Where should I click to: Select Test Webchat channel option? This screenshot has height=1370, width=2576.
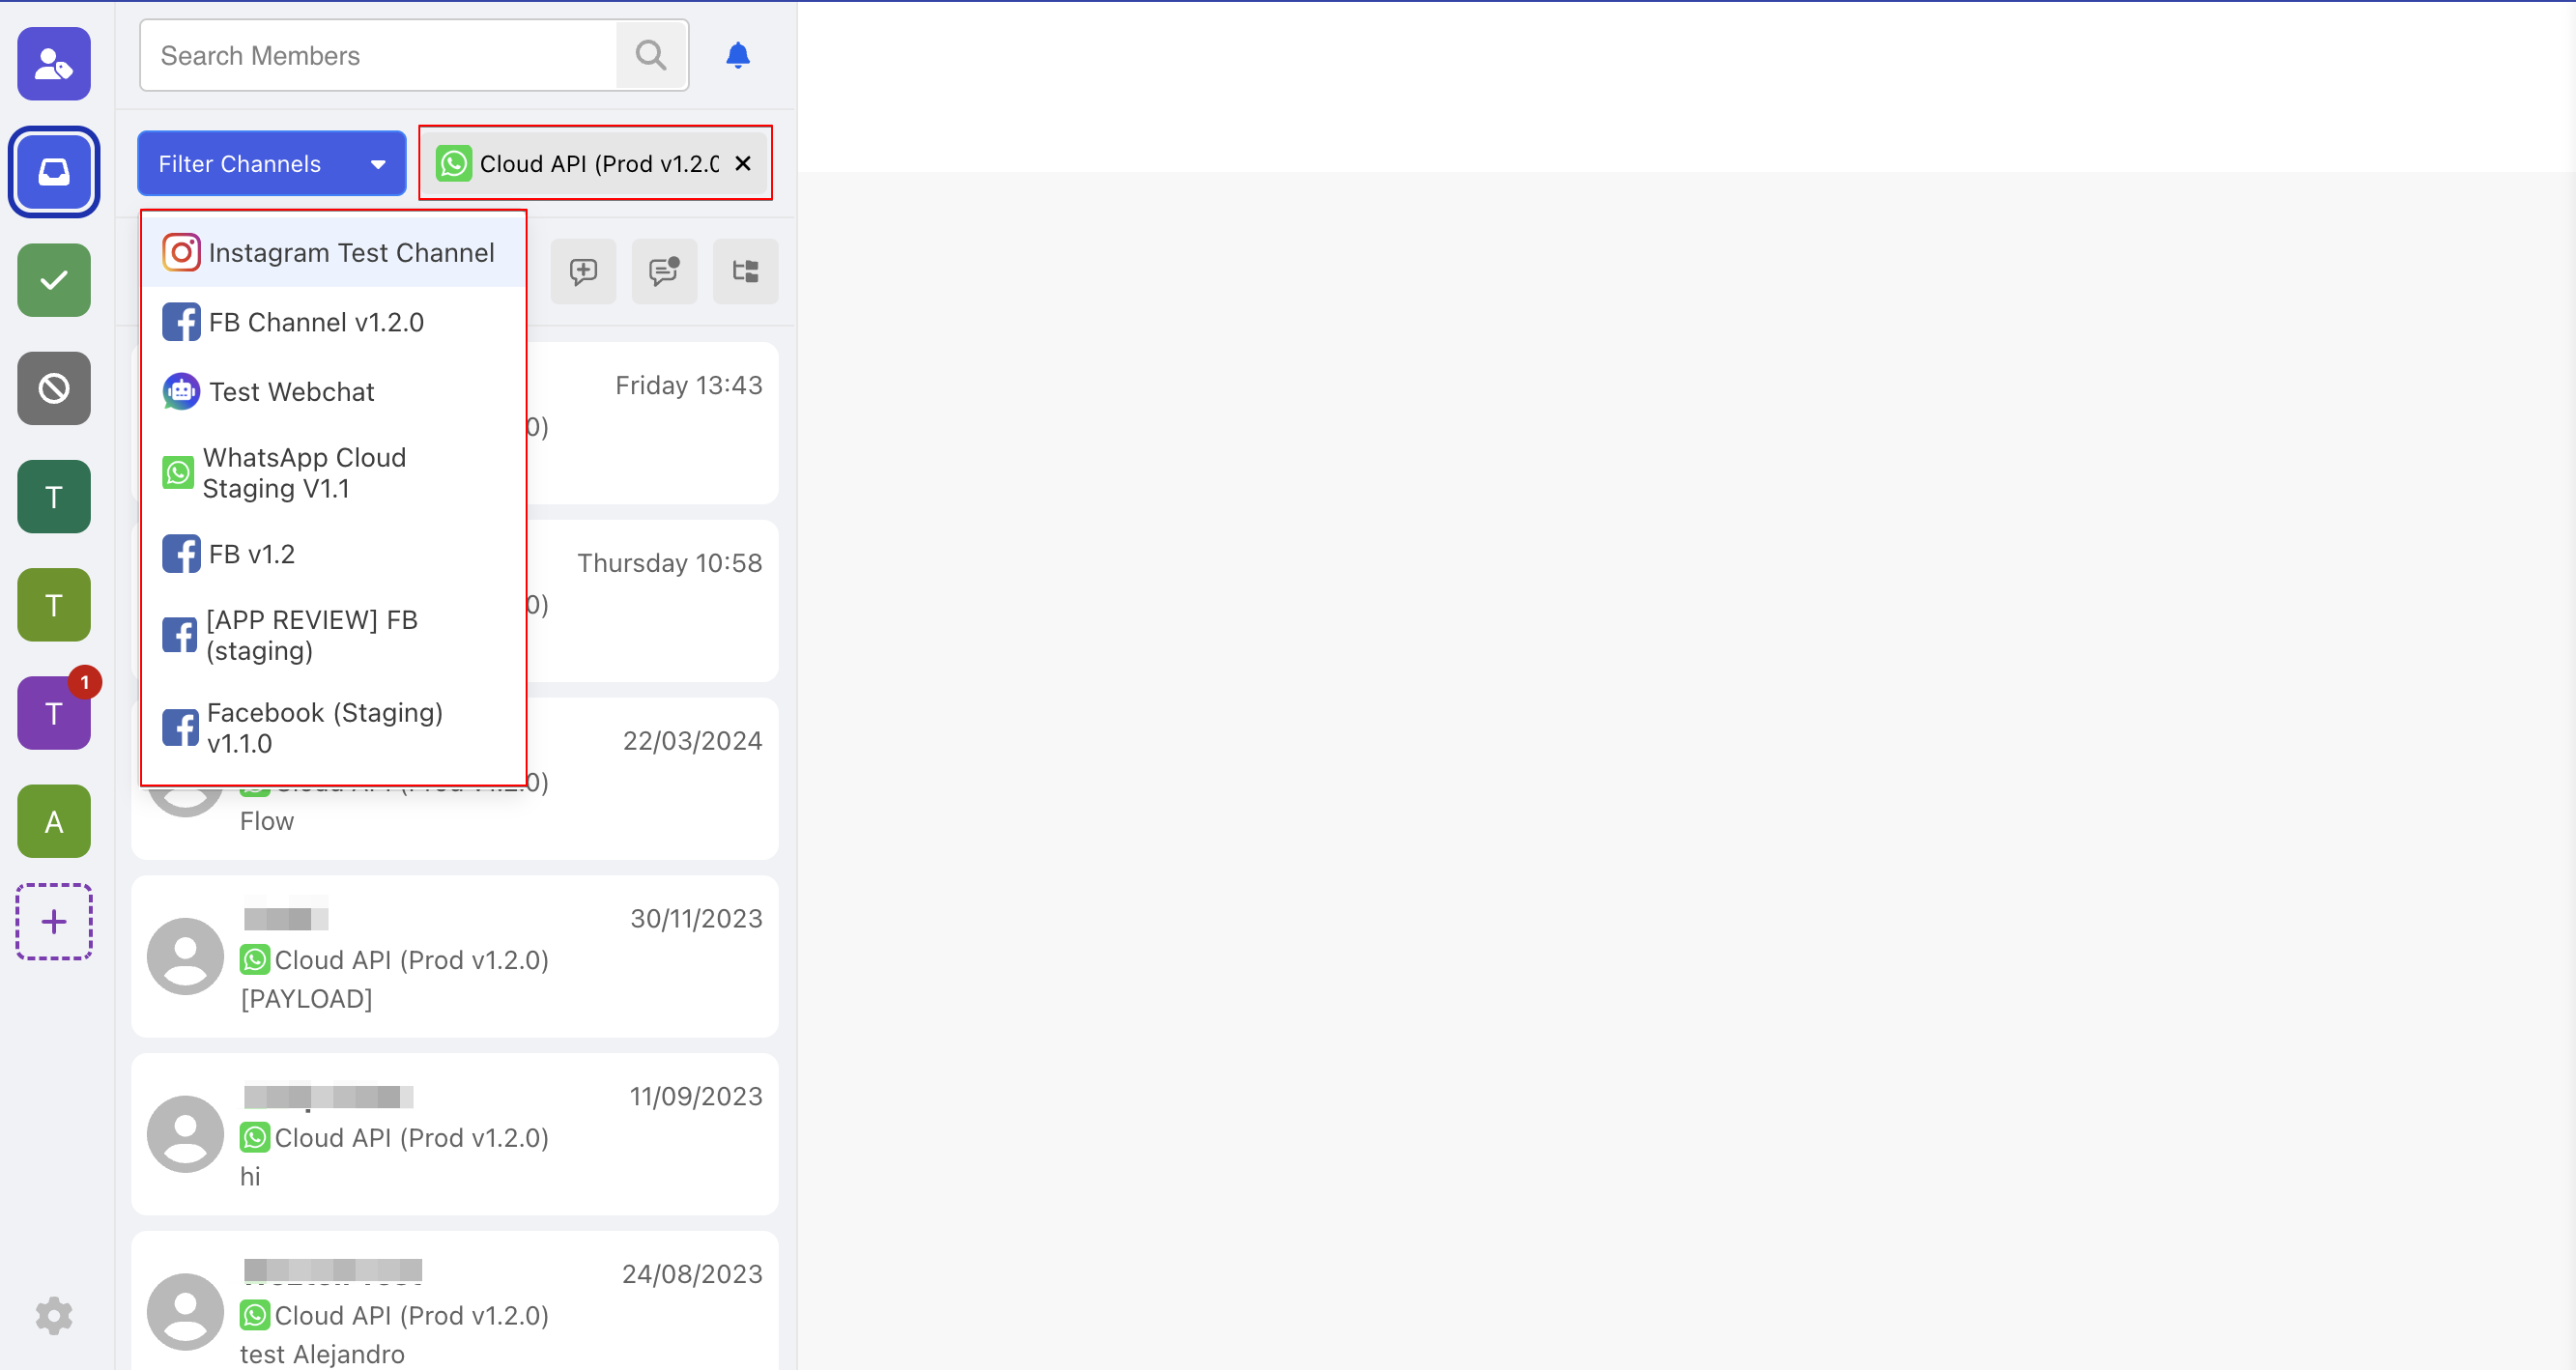(x=291, y=392)
